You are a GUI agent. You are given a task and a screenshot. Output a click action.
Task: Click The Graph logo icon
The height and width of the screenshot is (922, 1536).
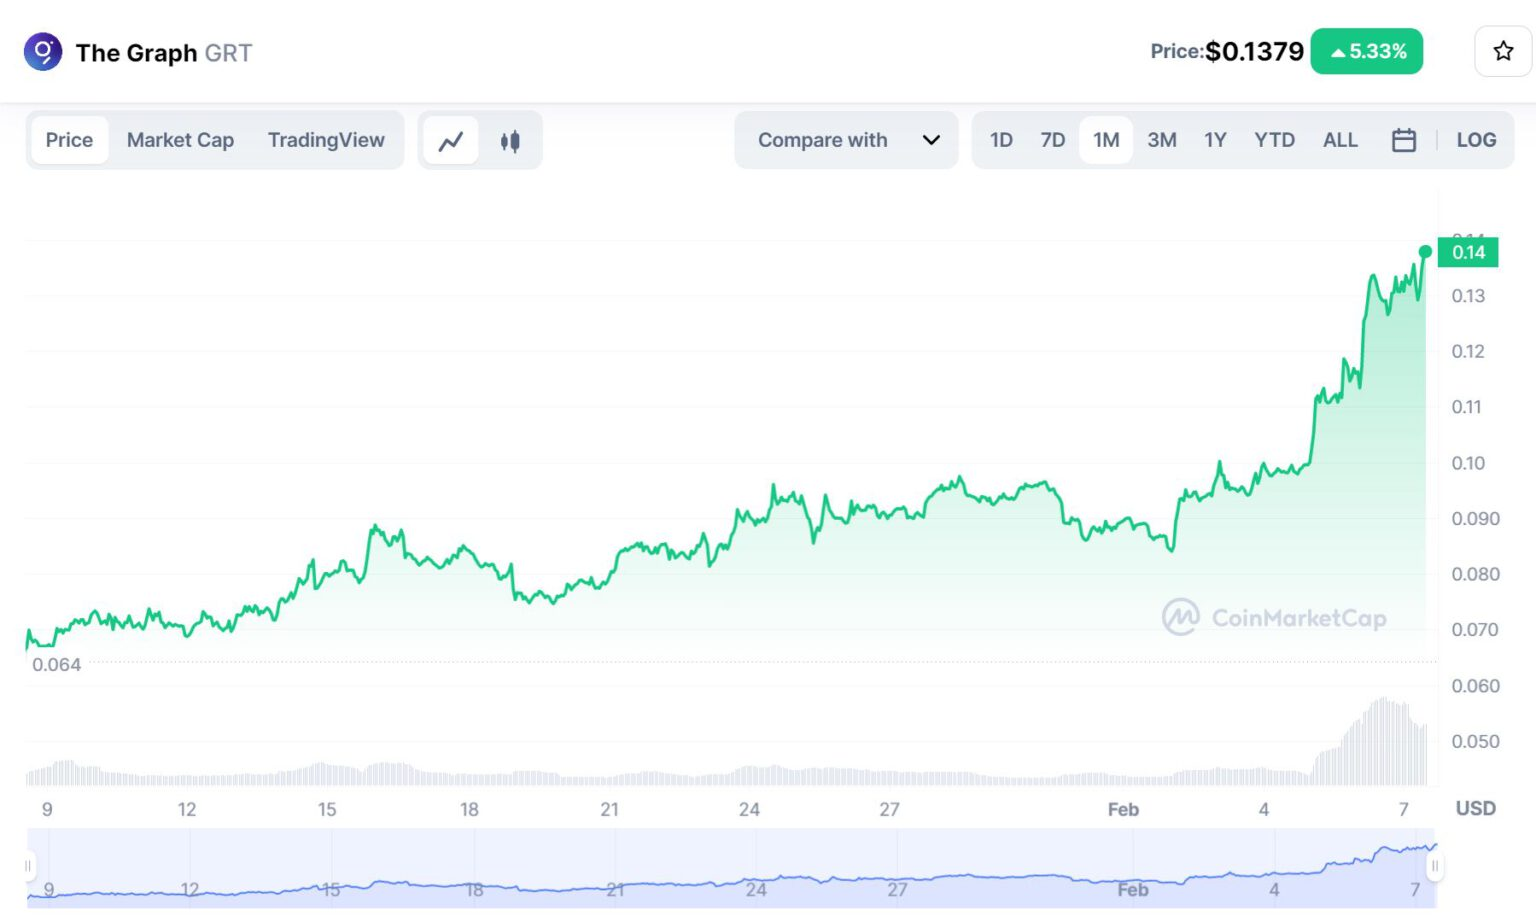(x=43, y=52)
